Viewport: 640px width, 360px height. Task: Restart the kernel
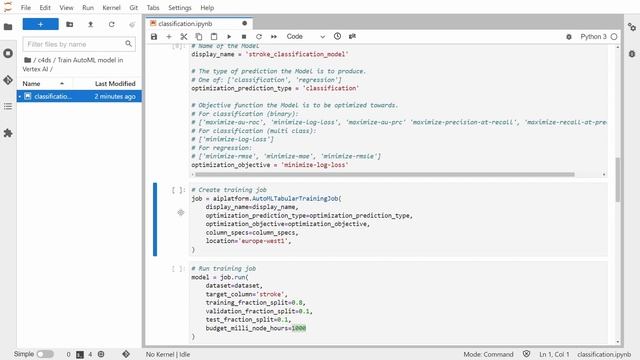pos(259,37)
